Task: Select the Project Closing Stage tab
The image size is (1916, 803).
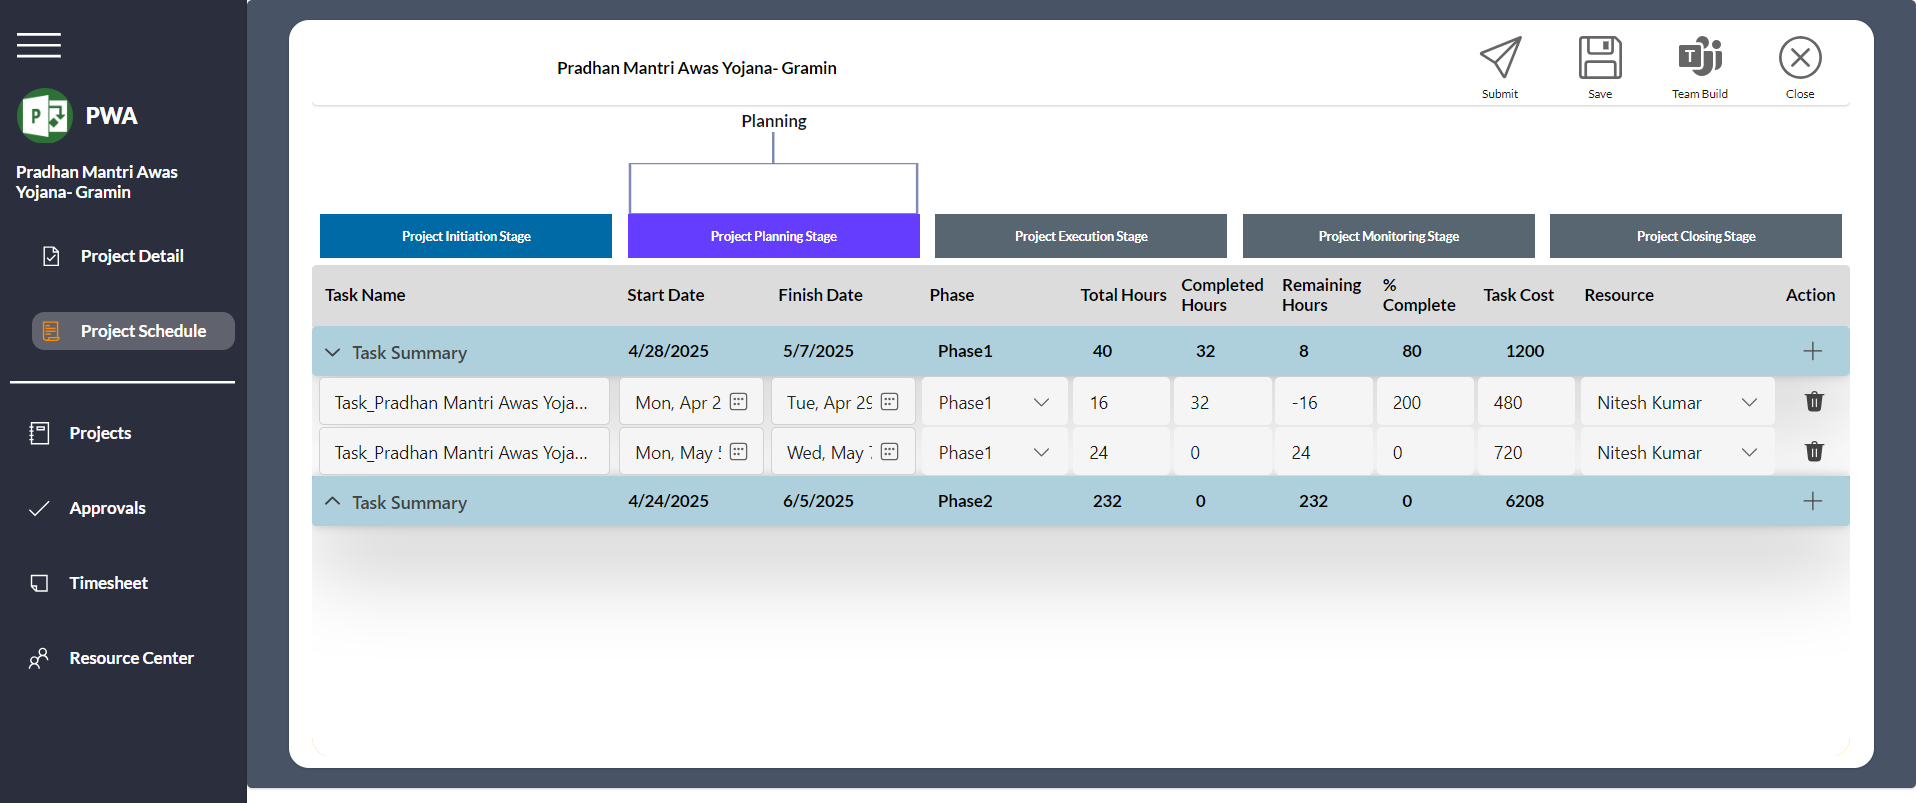Action: tap(1696, 236)
